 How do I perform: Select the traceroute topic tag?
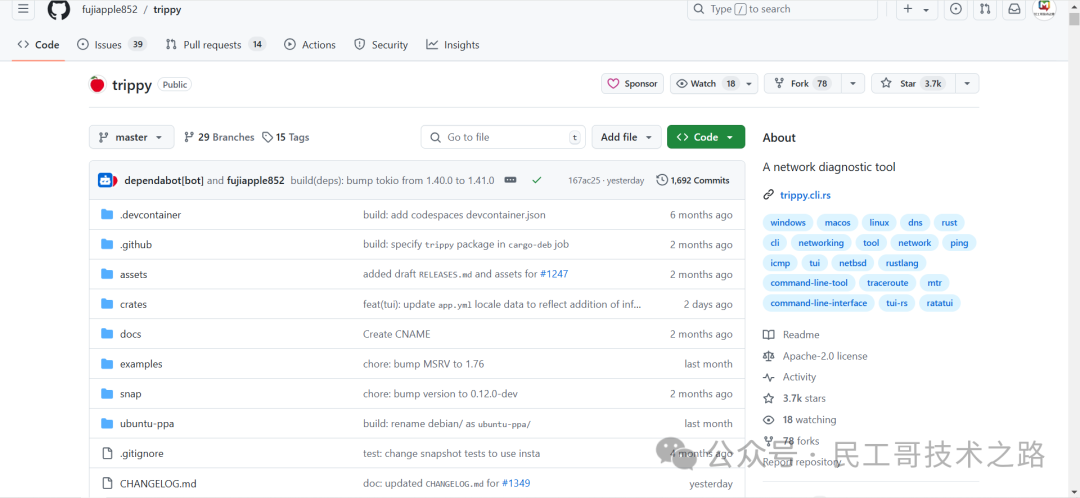click(x=887, y=283)
